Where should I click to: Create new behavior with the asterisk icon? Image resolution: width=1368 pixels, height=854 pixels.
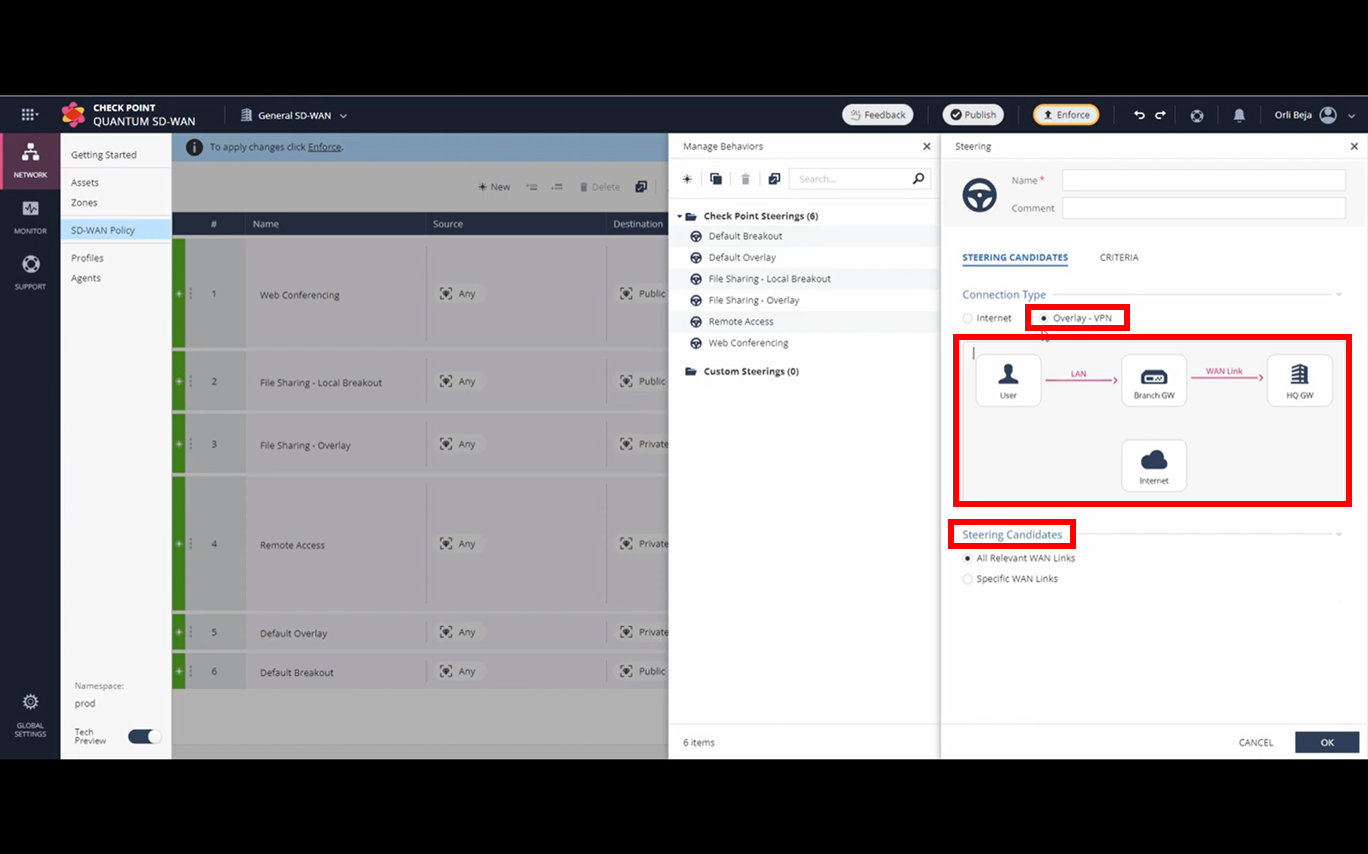click(687, 179)
